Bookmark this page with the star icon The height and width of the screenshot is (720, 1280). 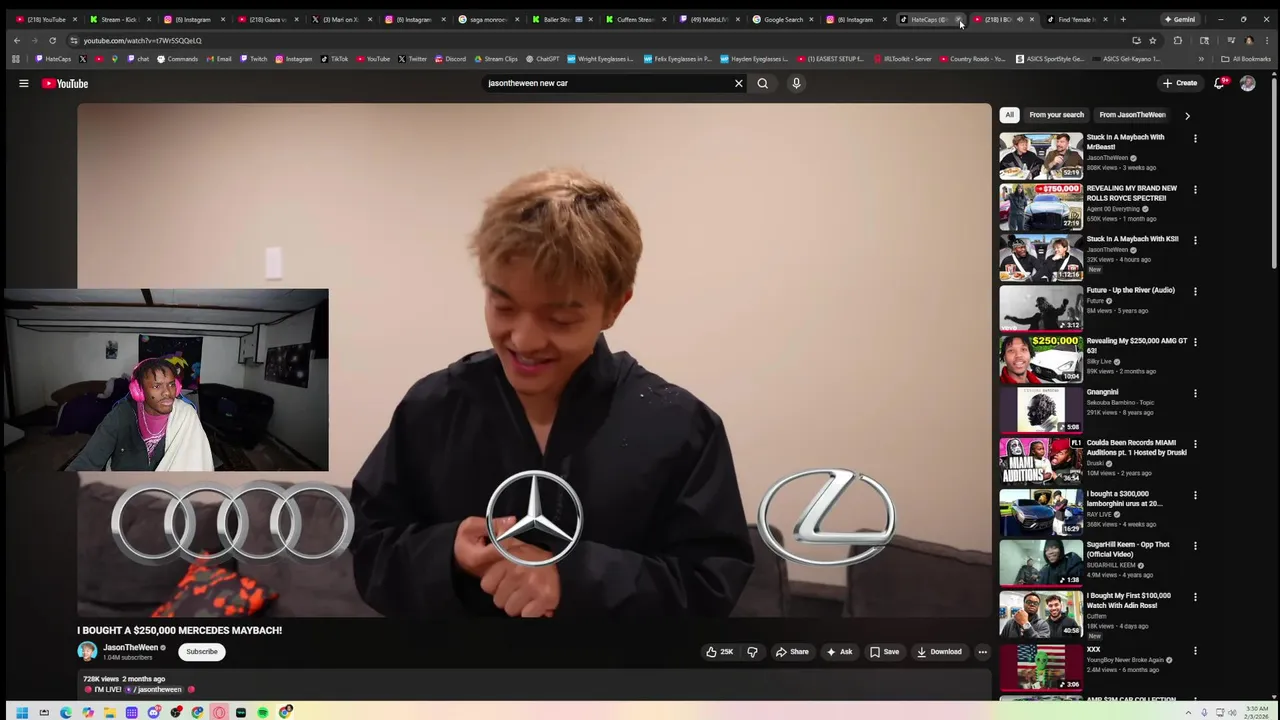1152,40
